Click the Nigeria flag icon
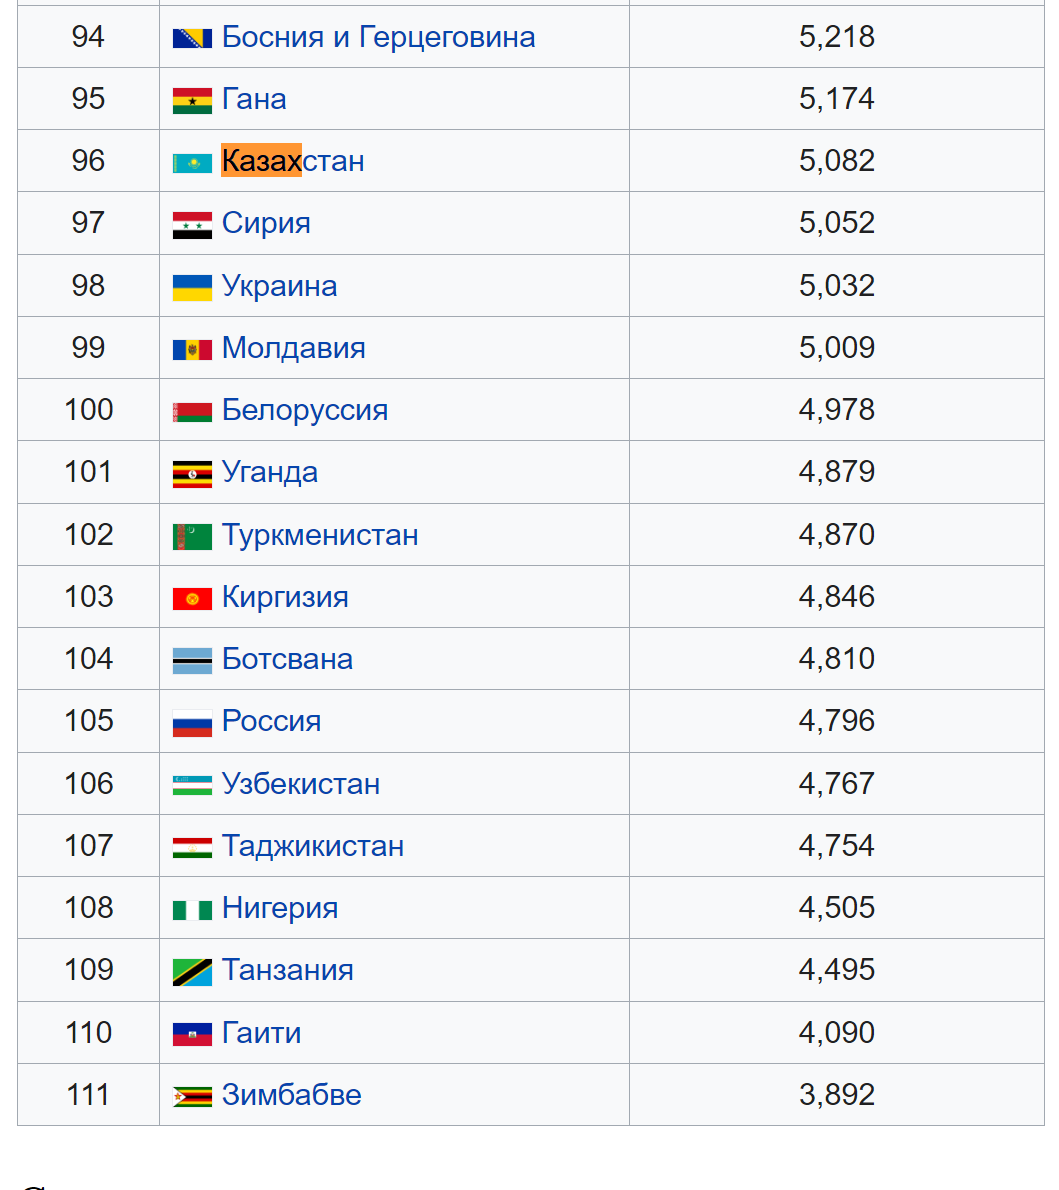 (192, 910)
